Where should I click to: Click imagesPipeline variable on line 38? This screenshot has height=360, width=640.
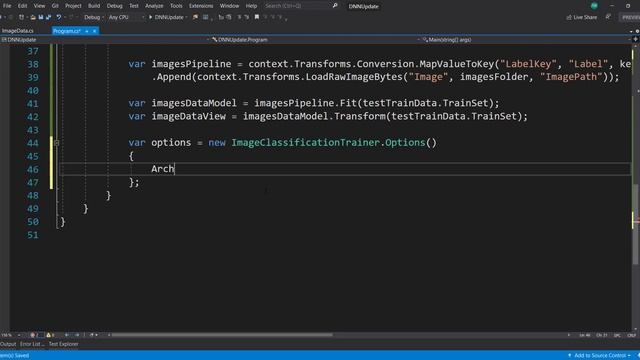(191, 64)
